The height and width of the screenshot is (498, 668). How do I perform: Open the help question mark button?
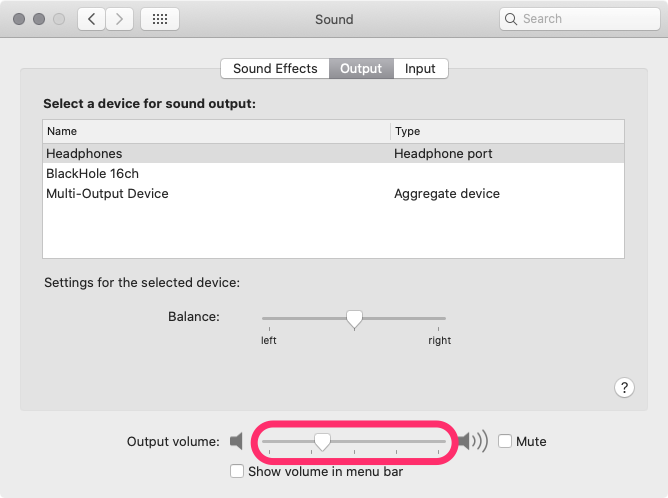pos(624,387)
